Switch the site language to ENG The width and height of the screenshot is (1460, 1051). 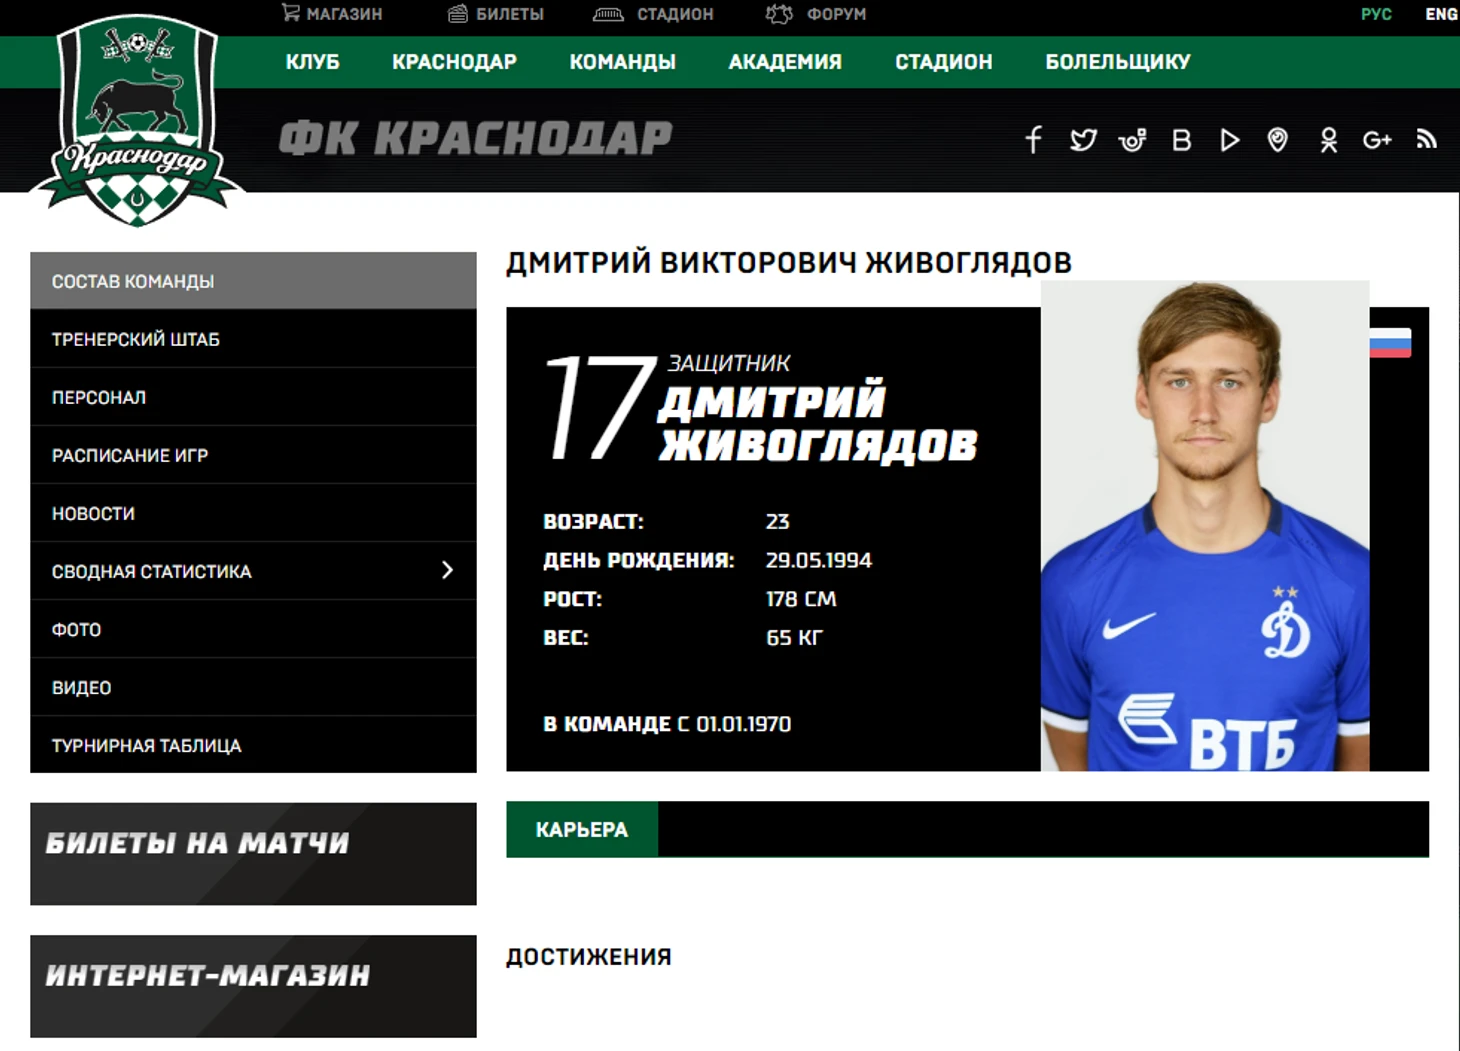(x=1441, y=14)
